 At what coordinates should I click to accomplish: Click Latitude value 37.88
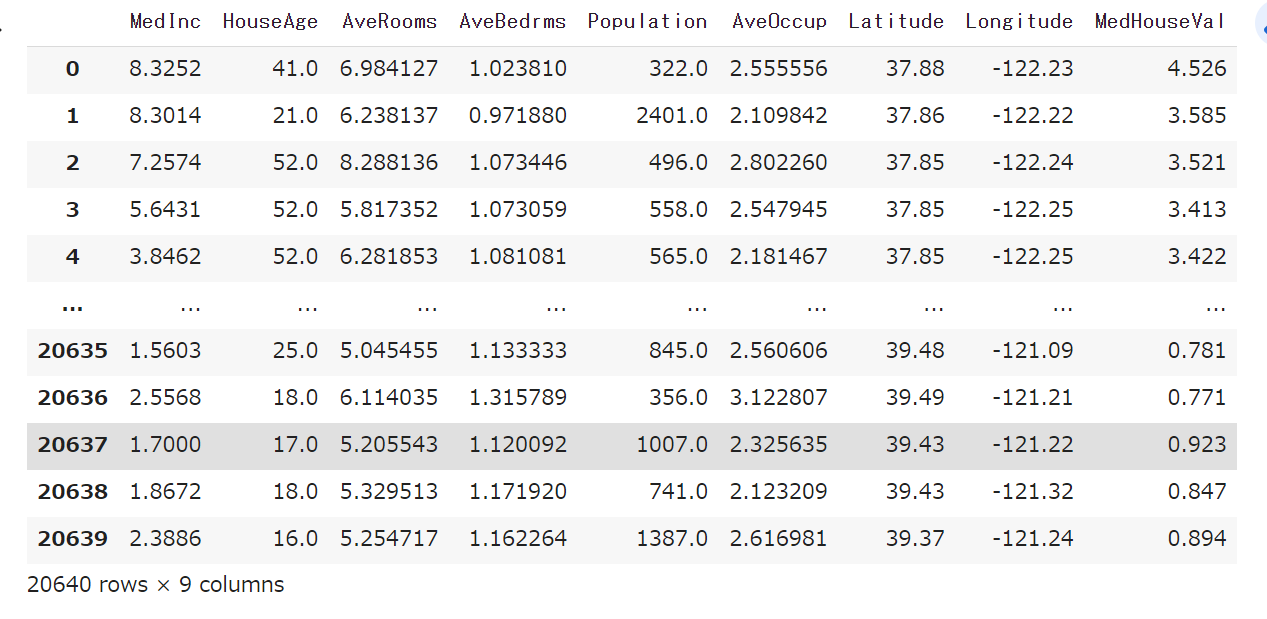coord(915,69)
